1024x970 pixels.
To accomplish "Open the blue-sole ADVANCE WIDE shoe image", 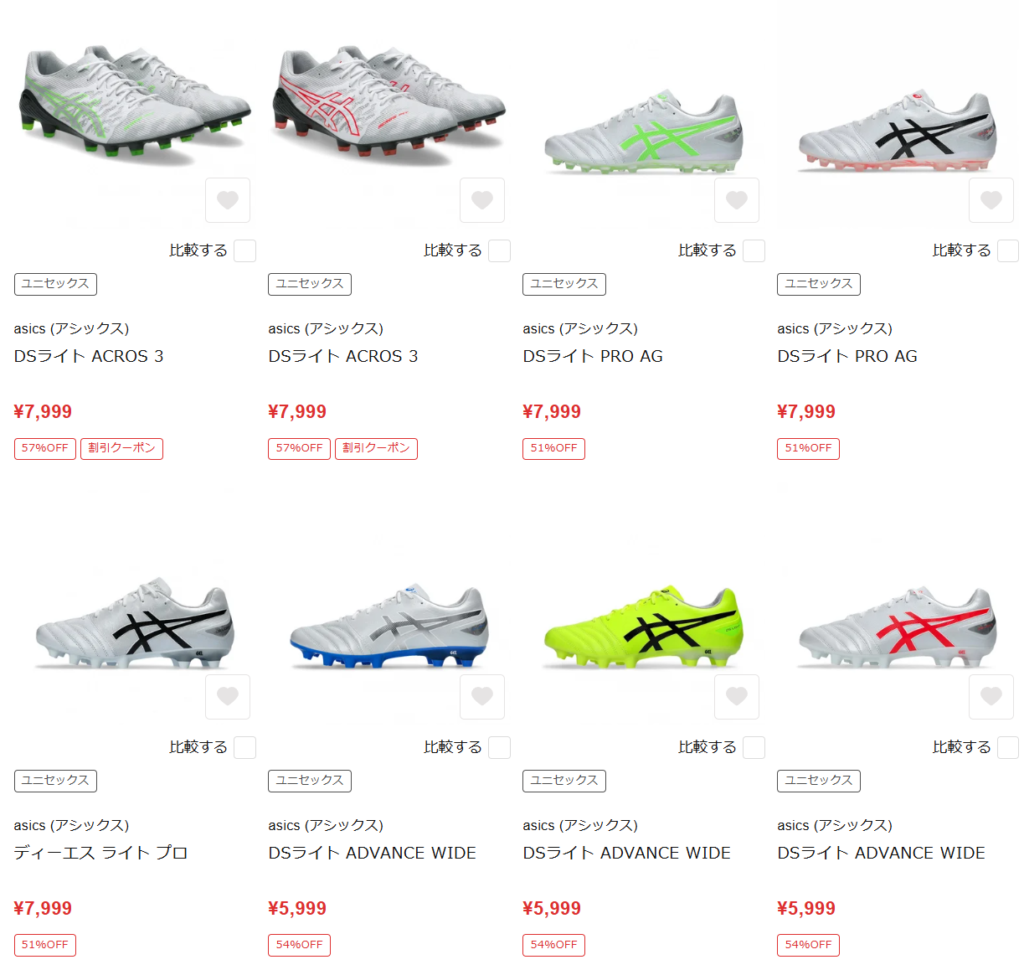I will (389, 626).
